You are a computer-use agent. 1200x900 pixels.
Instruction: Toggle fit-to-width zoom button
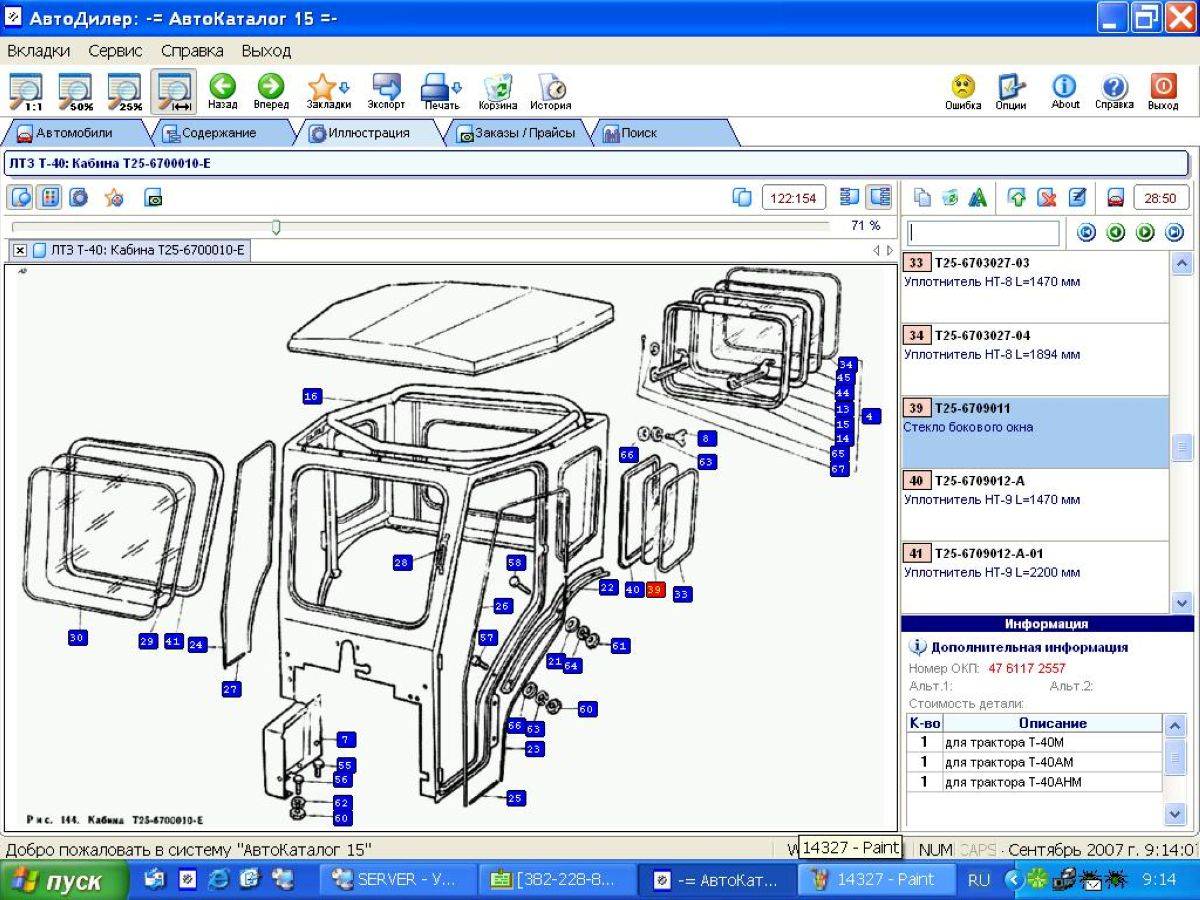pyautogui.click(x=174, y=91)
